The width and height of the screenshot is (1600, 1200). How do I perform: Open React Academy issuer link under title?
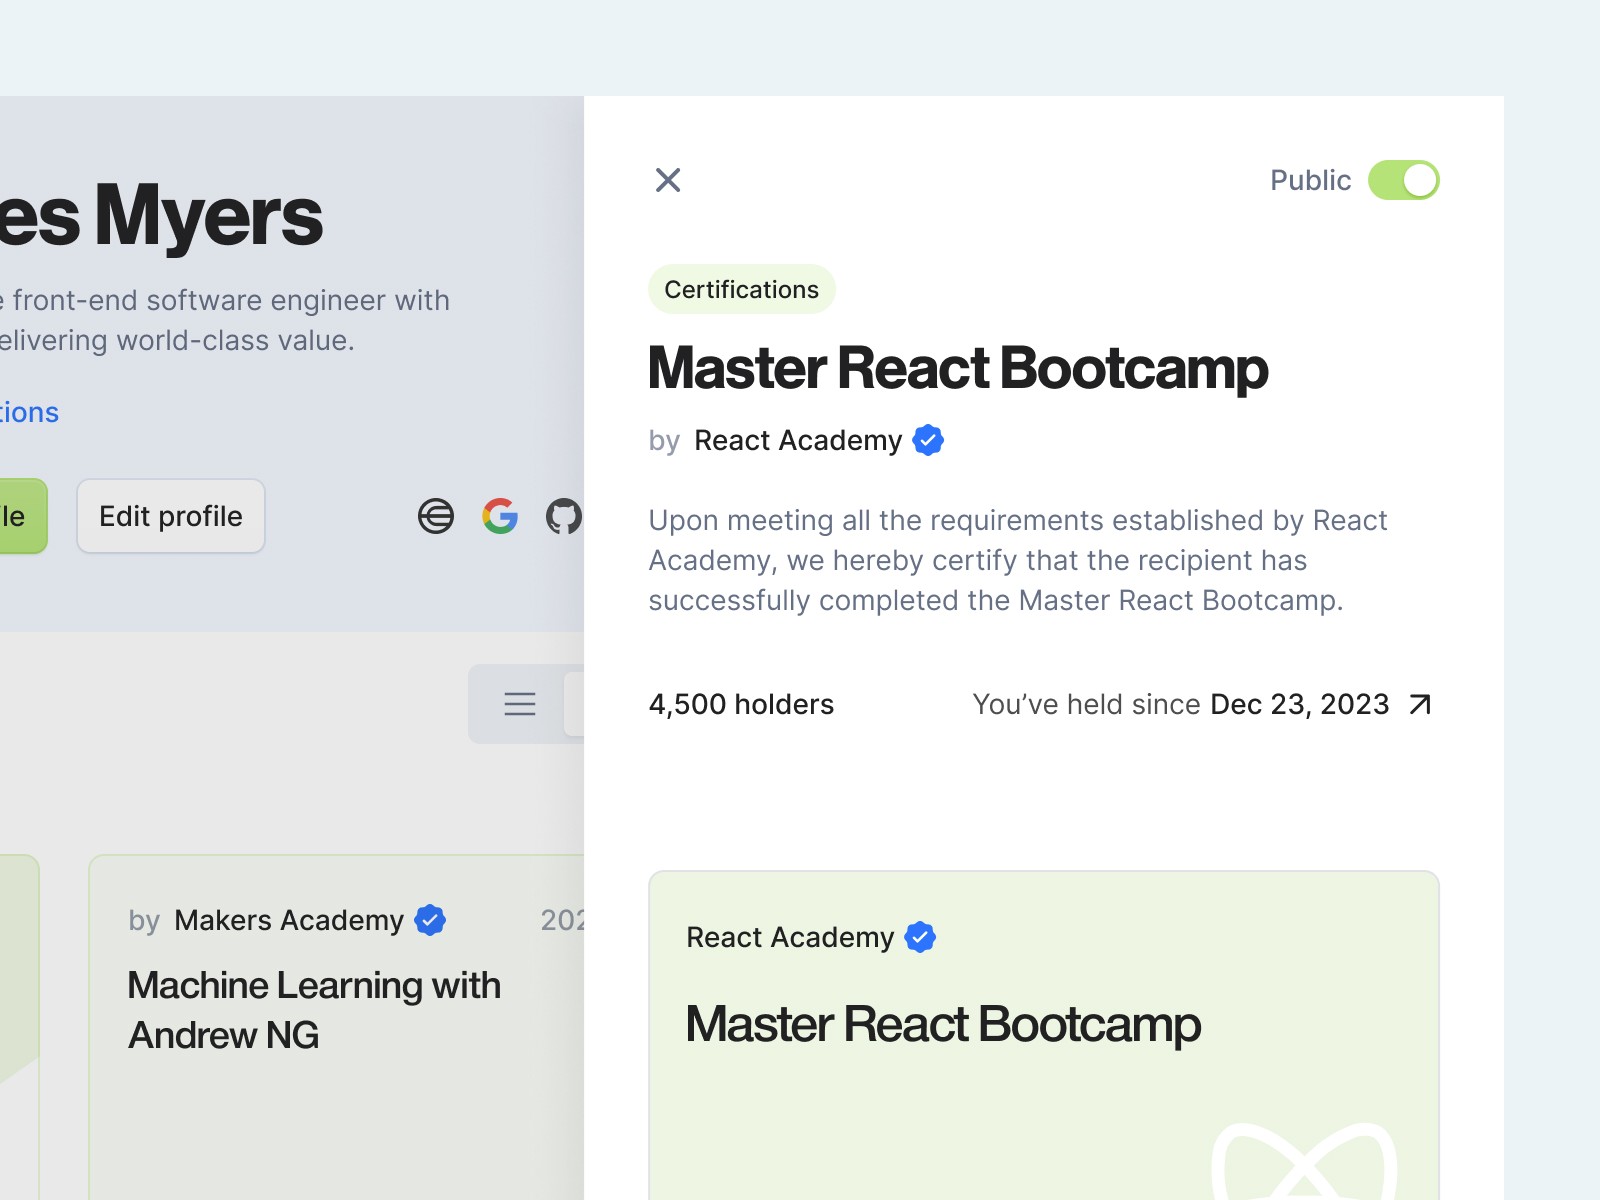(x=798, y=440)
